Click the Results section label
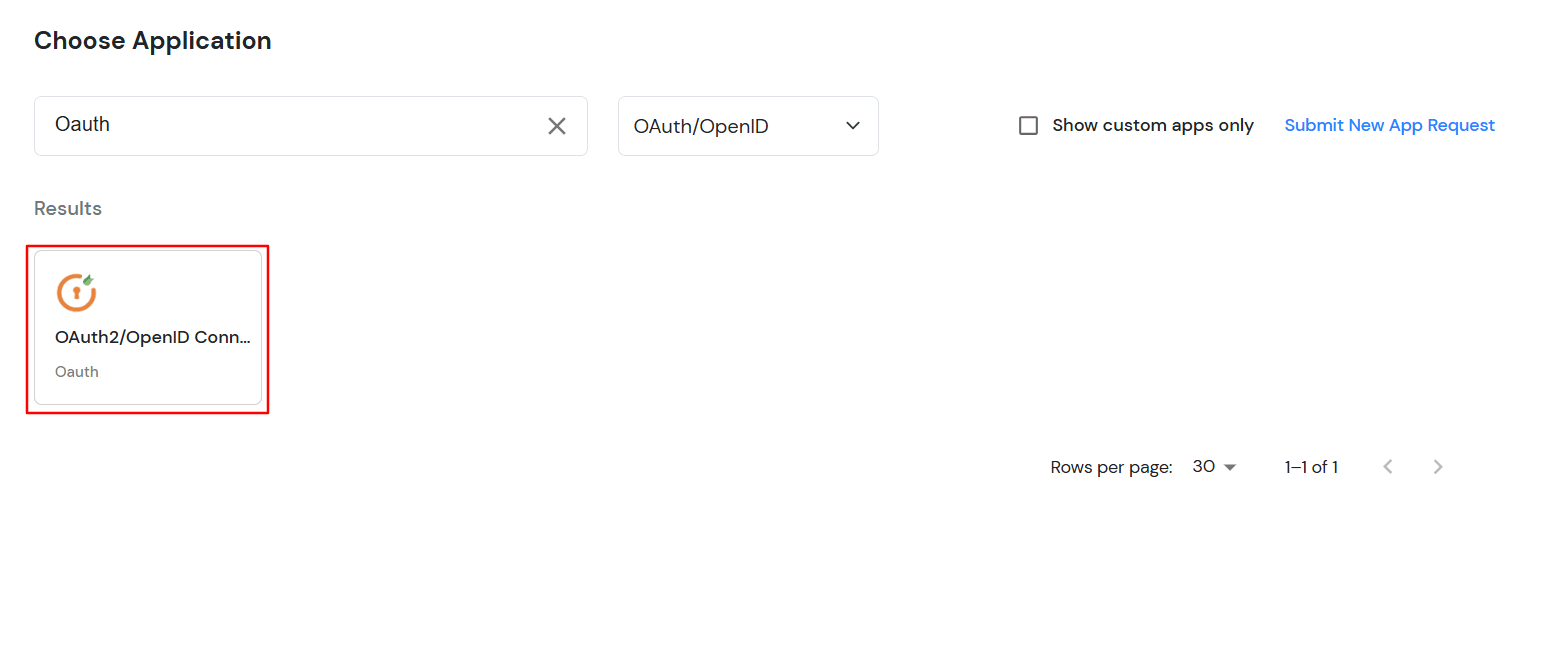This screenshot has height=671, width=1555. point(67,208)
